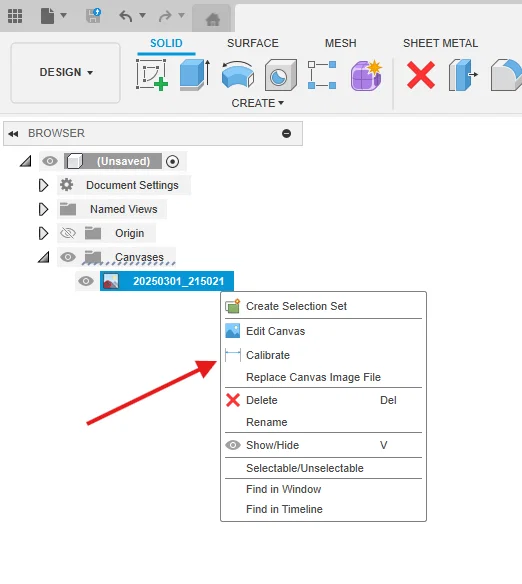Select the Create Form tool
The image size is (522, 584).
coord(366,75)
